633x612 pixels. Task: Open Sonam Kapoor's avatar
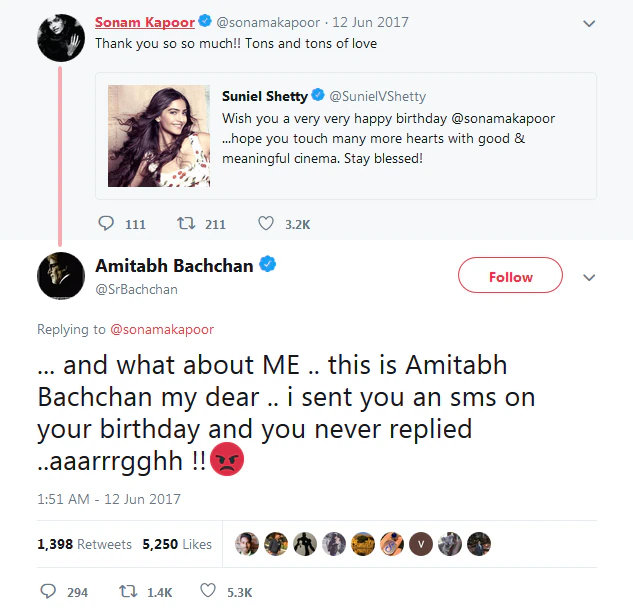click(x=59, y=37)
